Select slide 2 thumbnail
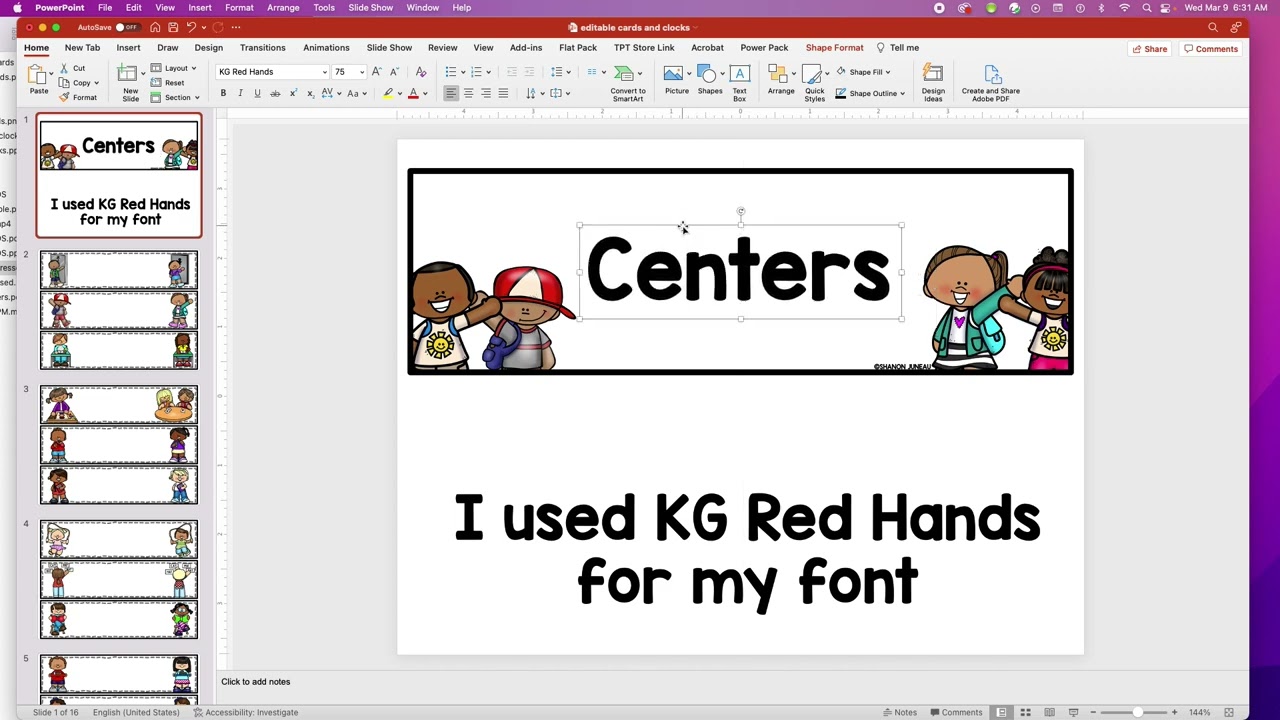The image size is (1280, 720). 119,310
